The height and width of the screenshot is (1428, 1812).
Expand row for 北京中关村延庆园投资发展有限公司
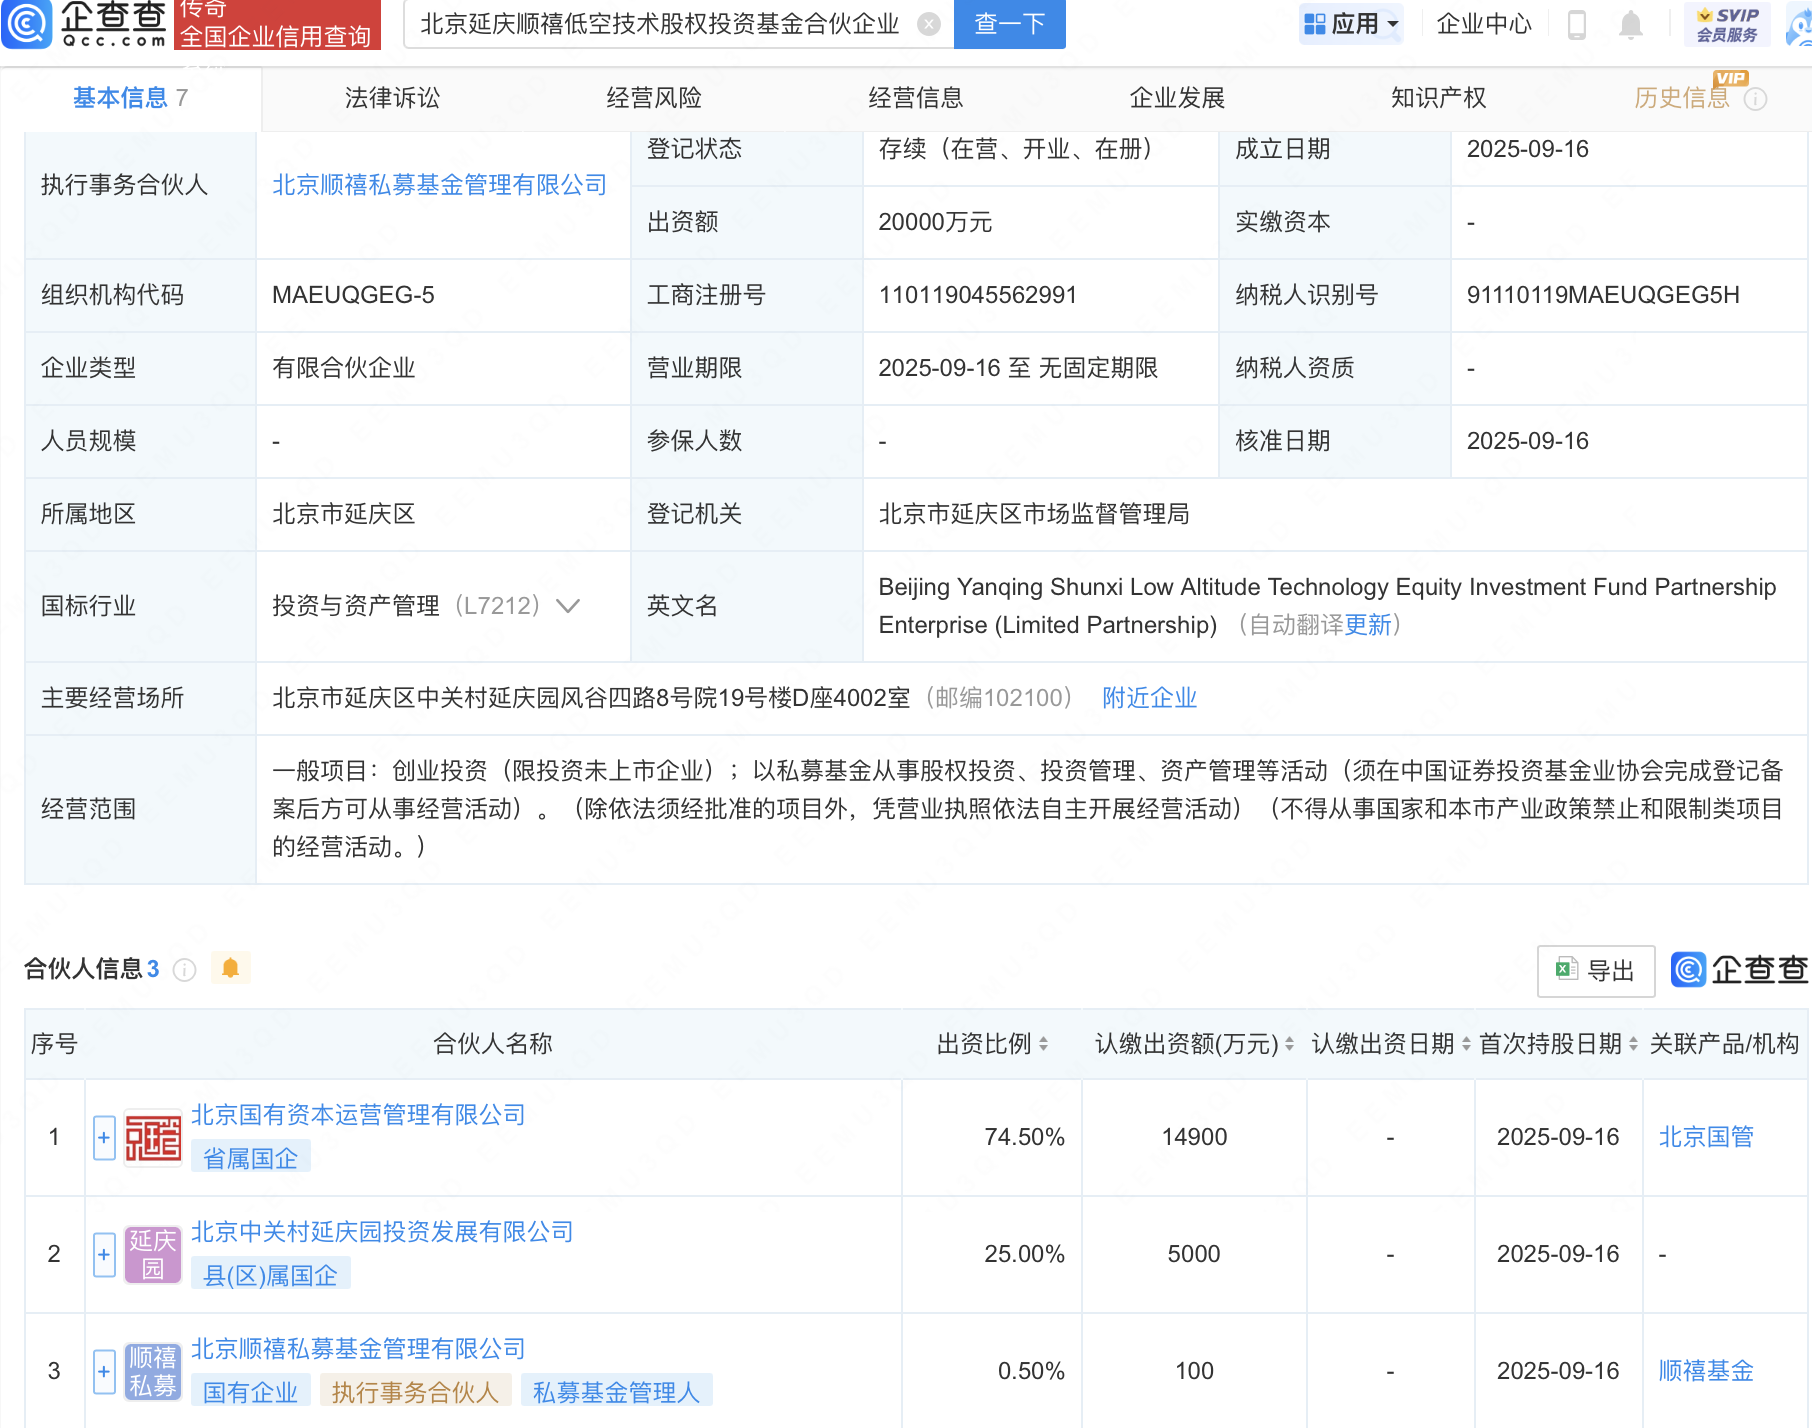coord(104,1255)
